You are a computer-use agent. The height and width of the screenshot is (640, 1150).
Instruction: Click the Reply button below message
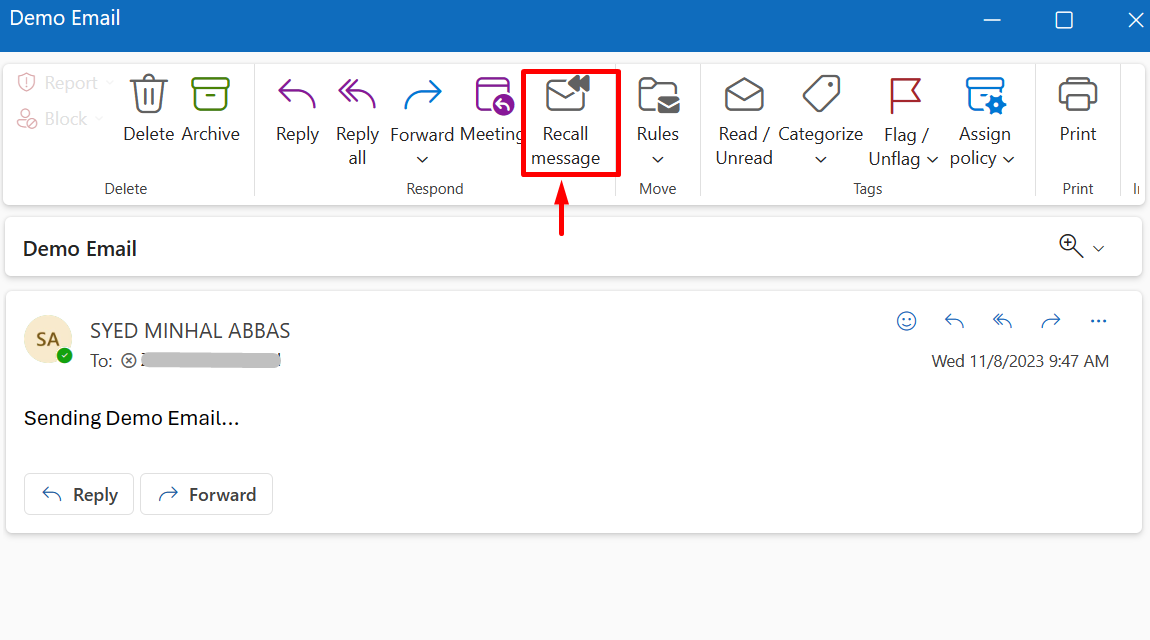pos(79,494)
